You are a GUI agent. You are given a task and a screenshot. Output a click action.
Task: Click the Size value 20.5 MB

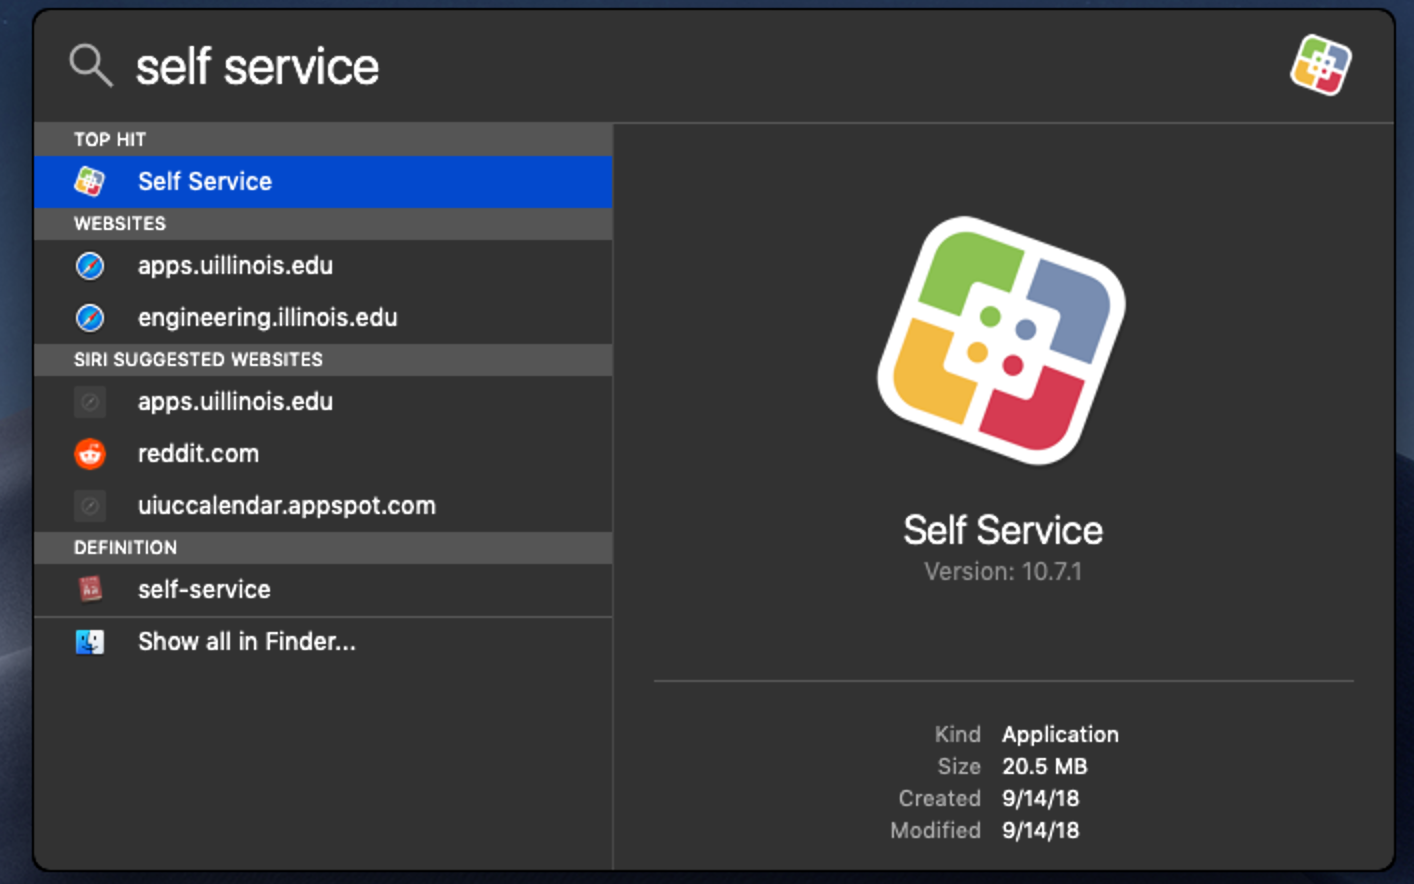pyautogui.click(x=1044, y=767)
